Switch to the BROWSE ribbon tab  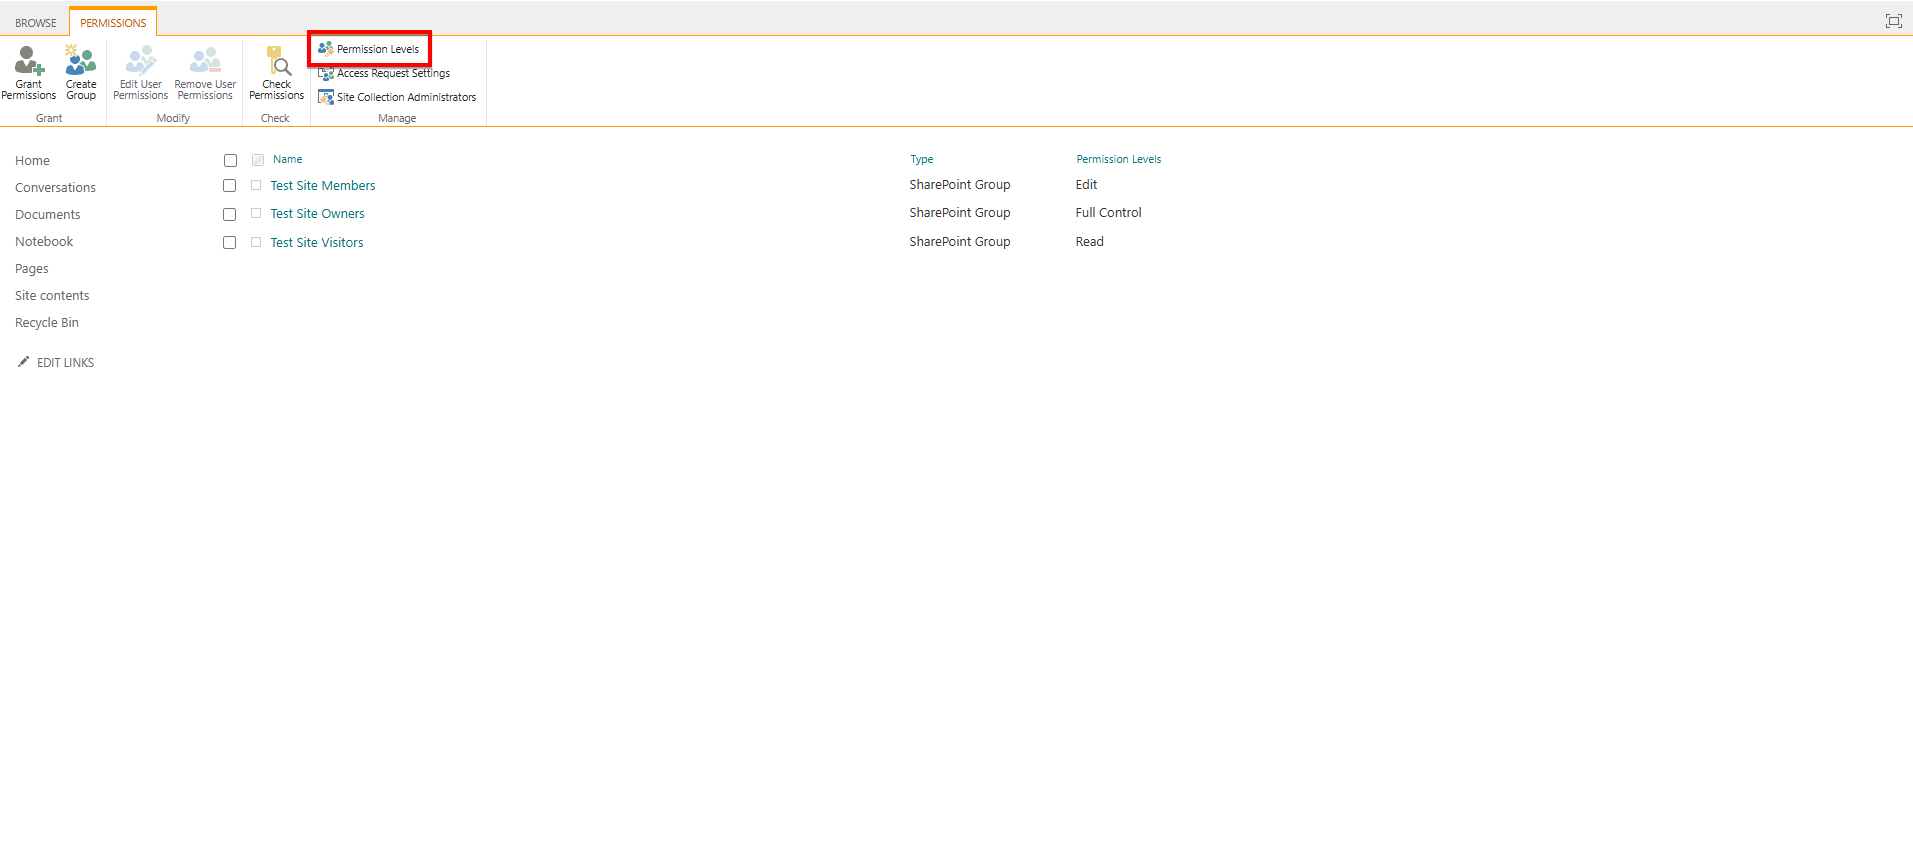coord(36,23)
